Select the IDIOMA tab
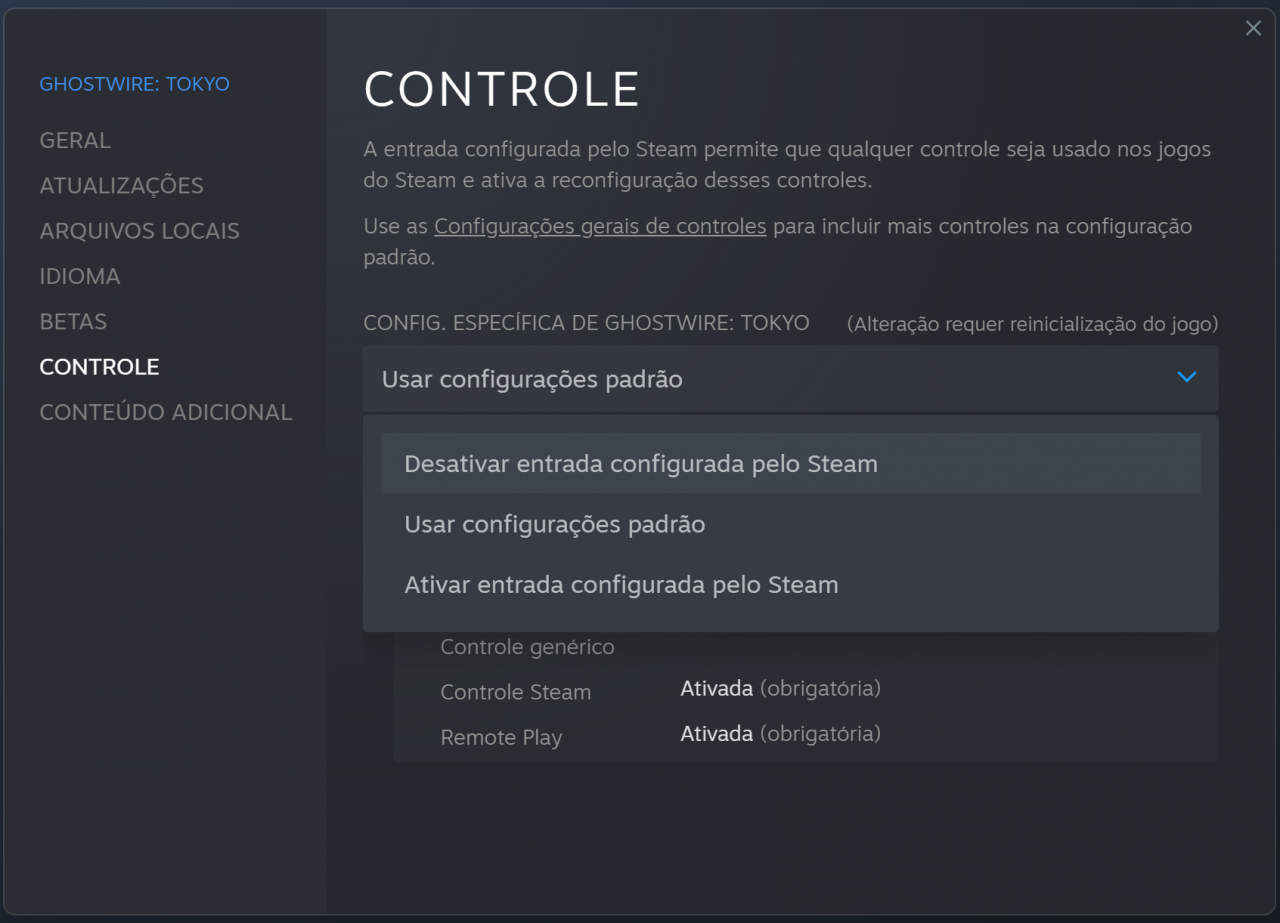 80,276
